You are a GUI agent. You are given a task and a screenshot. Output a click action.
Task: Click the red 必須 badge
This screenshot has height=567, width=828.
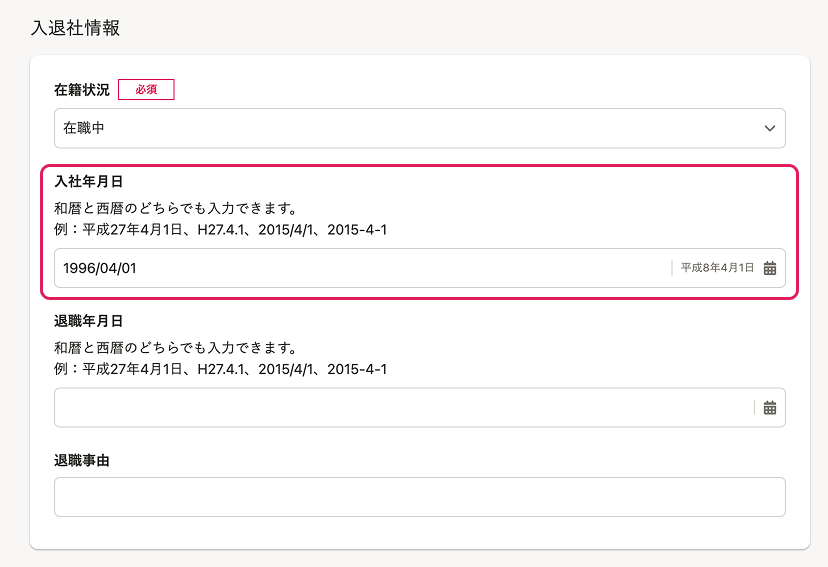tap(146, 89)
